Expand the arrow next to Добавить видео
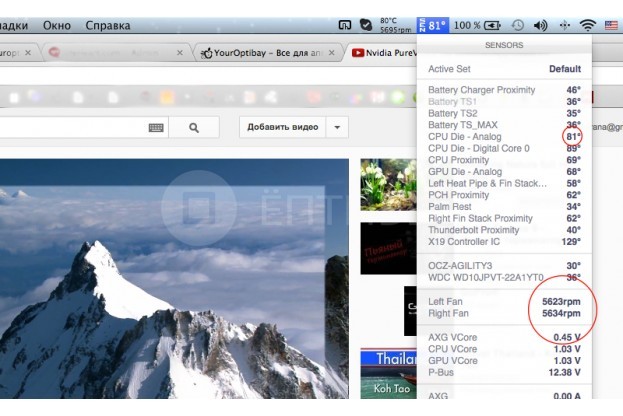The width and height of the screenshot is (623, 416). coord(337,127)
